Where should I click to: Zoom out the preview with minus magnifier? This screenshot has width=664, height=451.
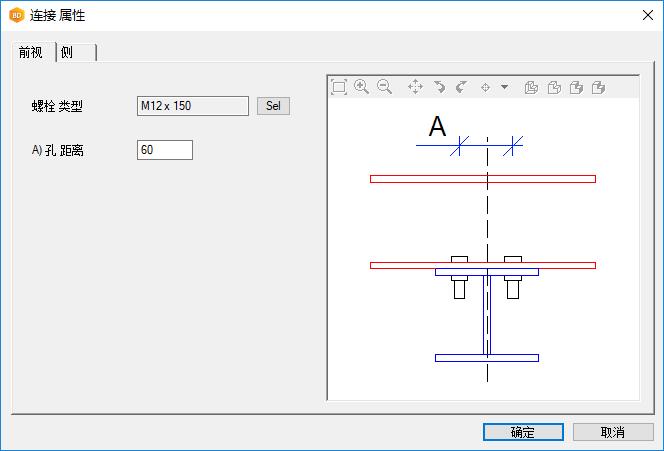point(384,87)
